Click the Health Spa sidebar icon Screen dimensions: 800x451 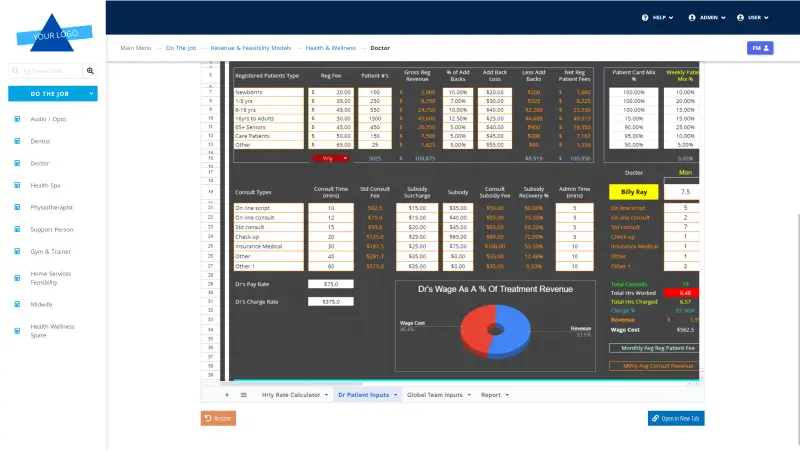coord(17,185)
